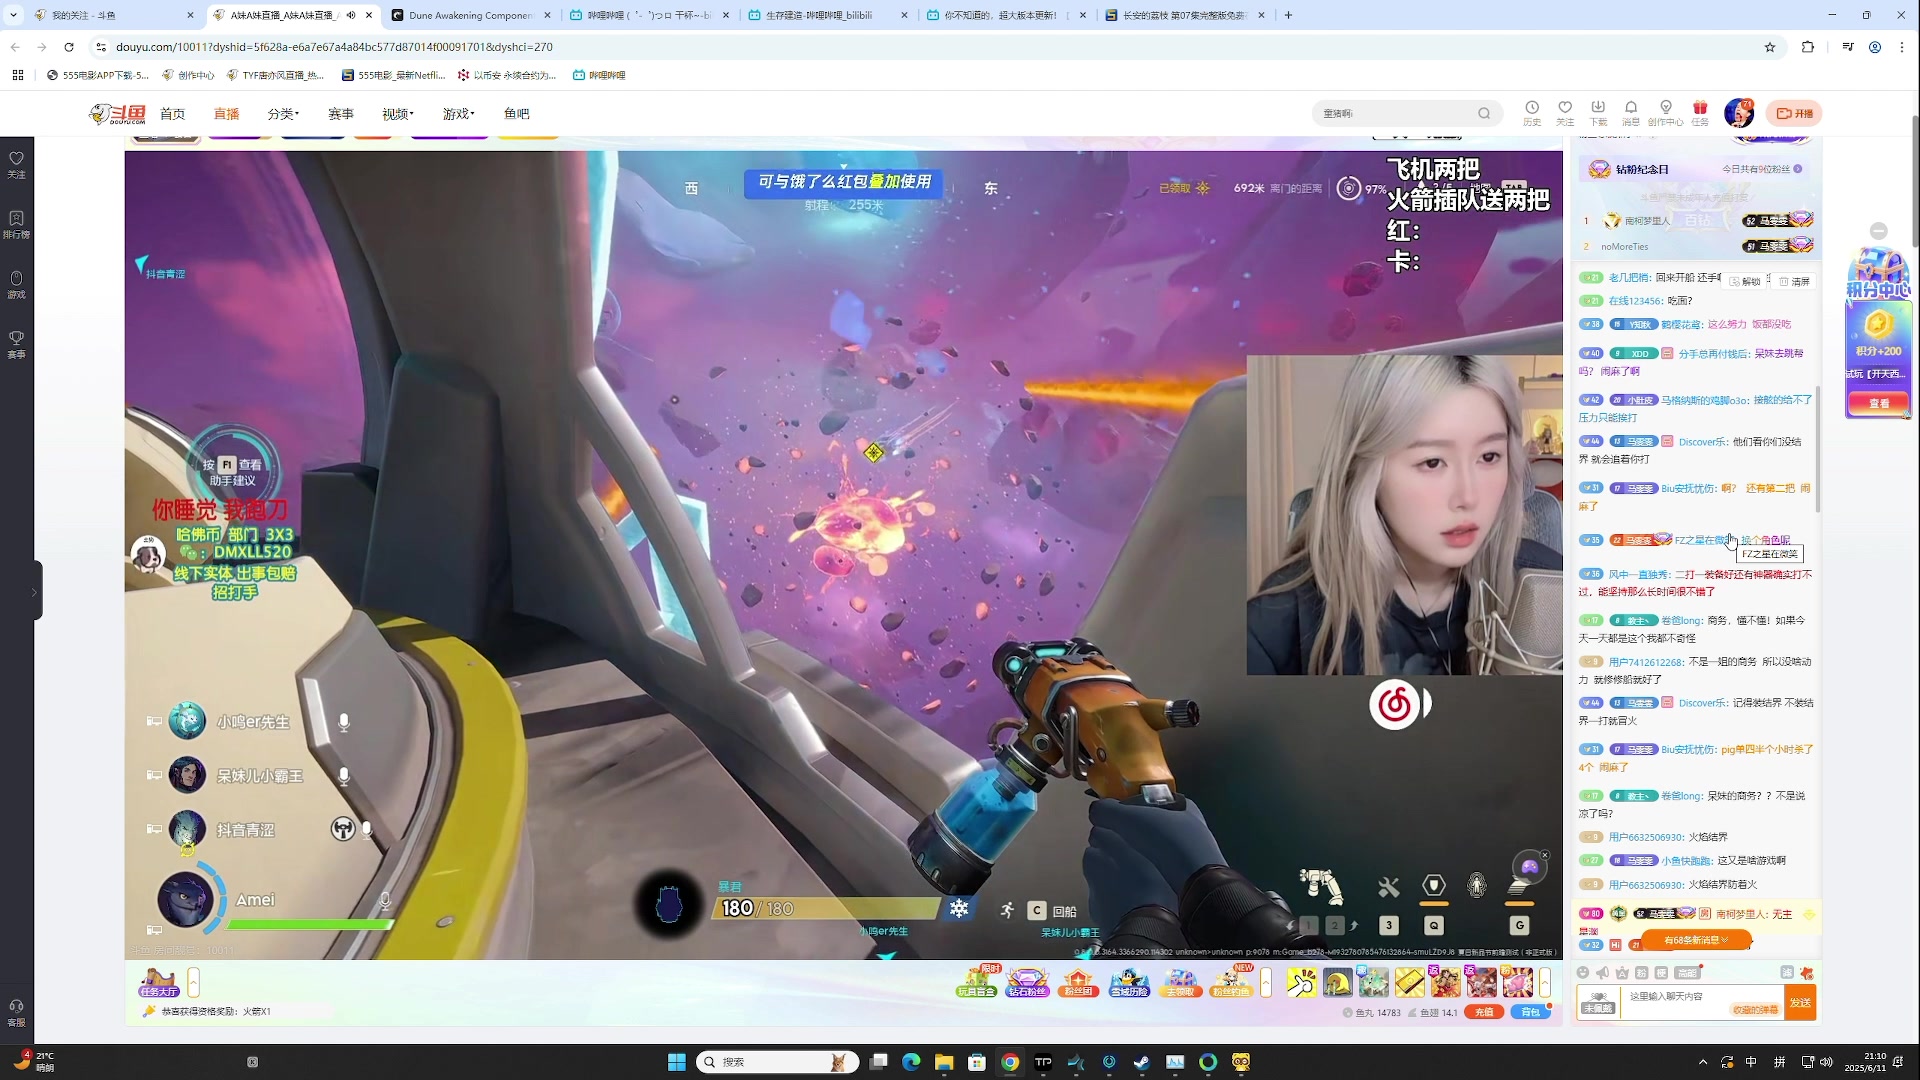Open the 消息 notification bell
The image size is (1920, 1080).
pos(1631,113)
